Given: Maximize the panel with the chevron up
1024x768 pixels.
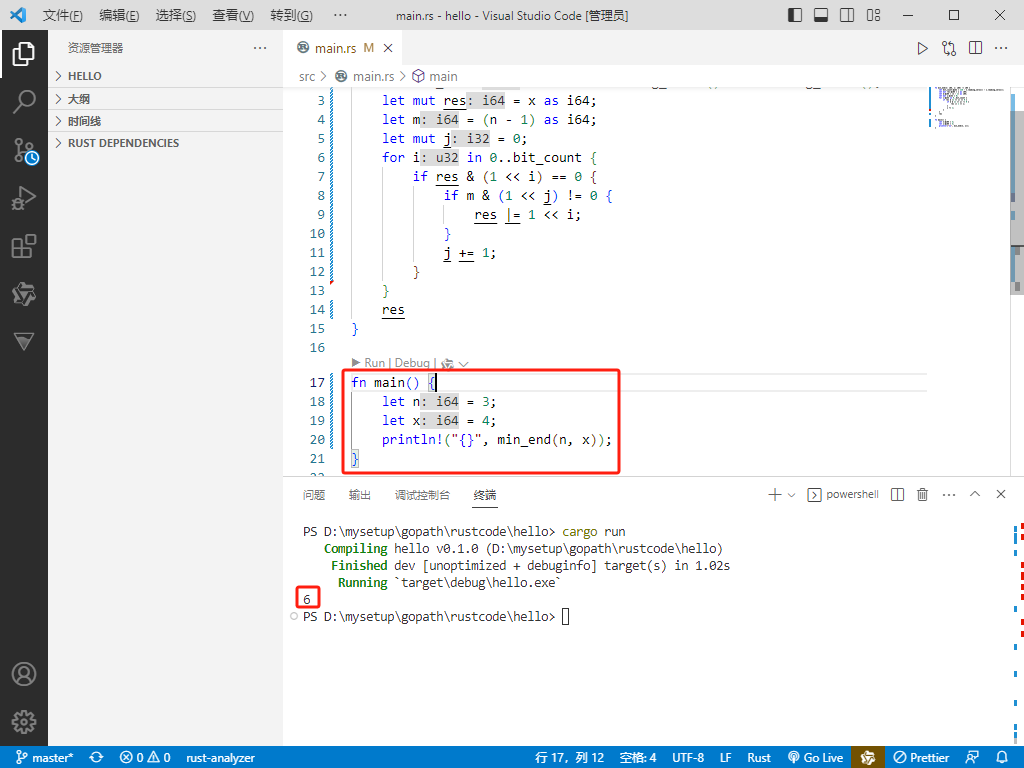Looking at the screenshot, I should click(975, 494).
